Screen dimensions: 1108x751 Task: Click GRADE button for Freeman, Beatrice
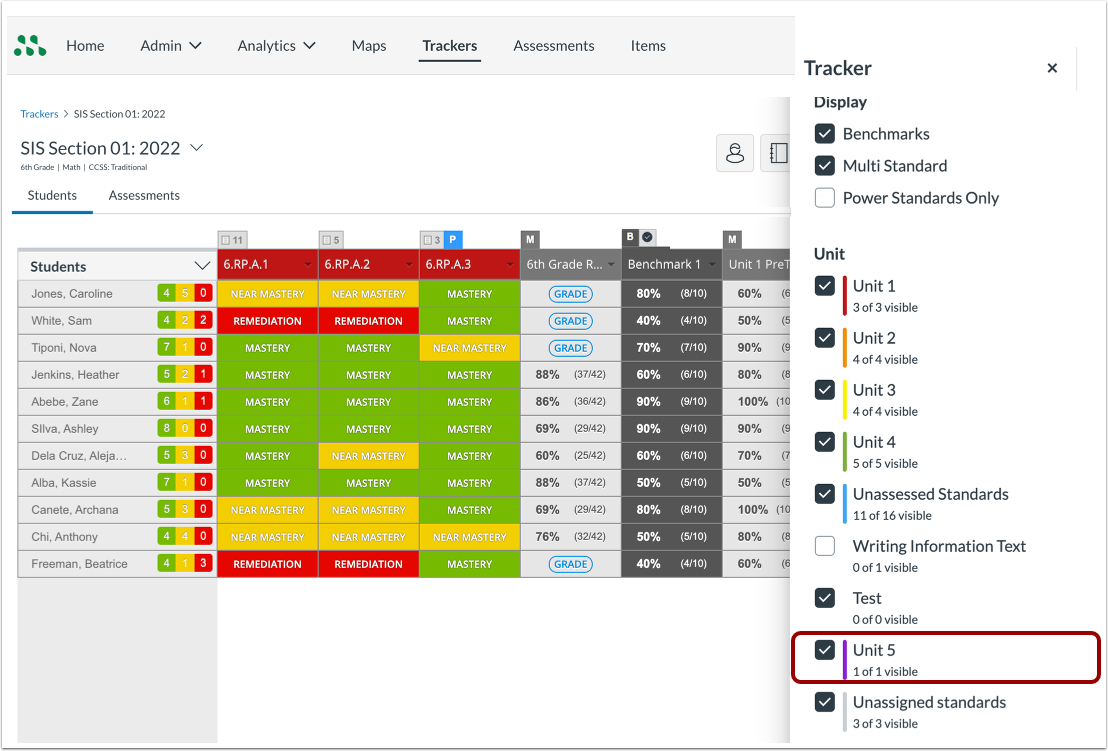pos(570,564)
